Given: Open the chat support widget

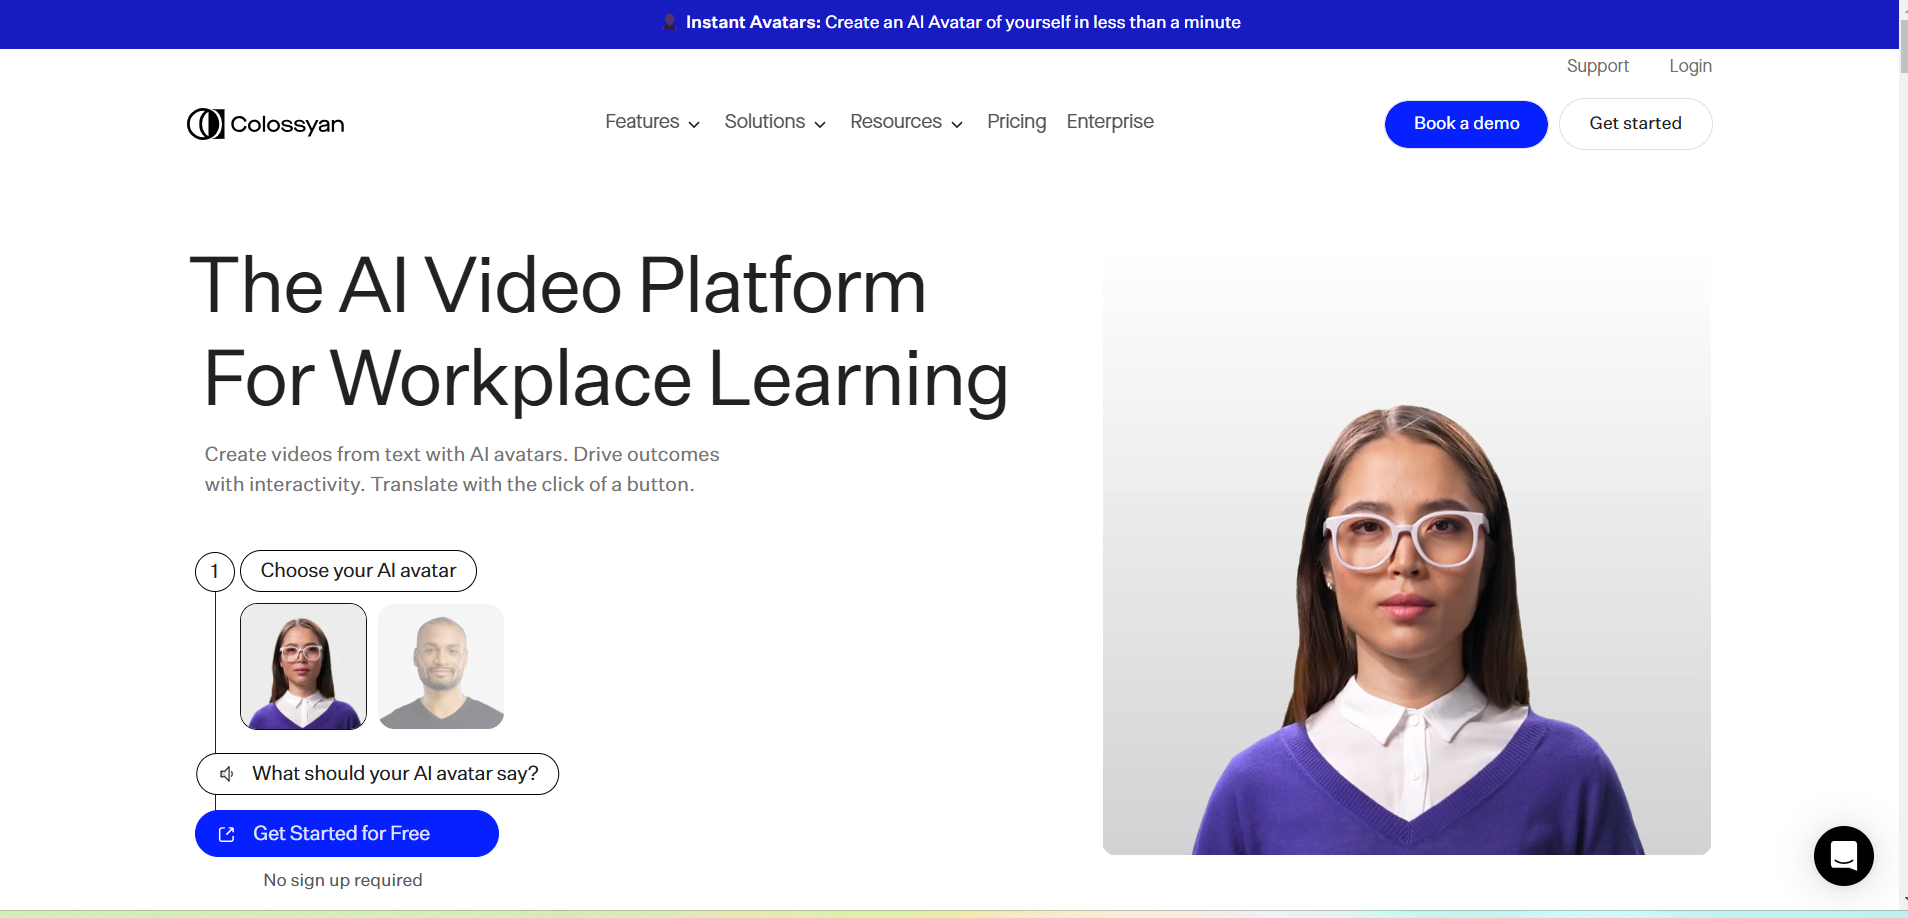Looking at the screenshot, I should click(x=1843, y=856).
